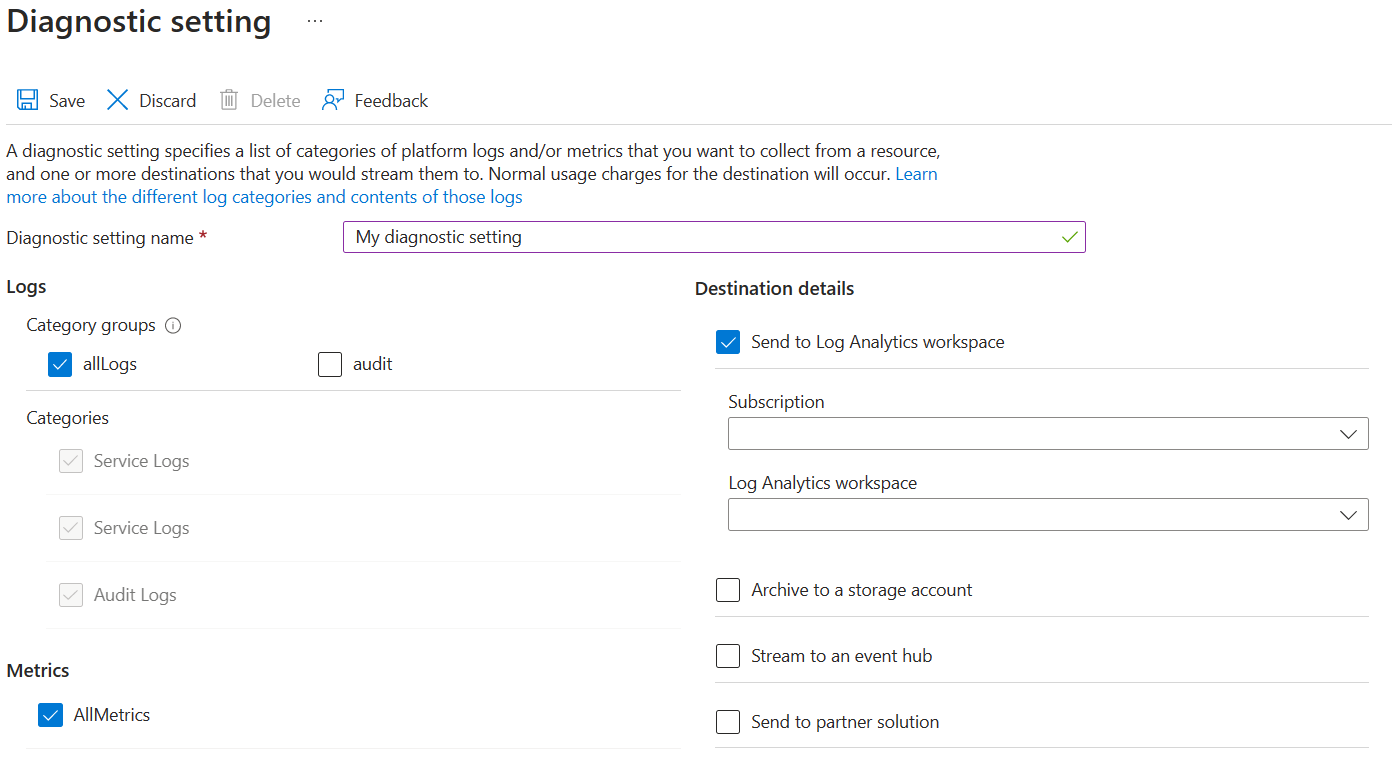
Task: Enable Archive to a storage account
Action: click(x=728, y=590)
